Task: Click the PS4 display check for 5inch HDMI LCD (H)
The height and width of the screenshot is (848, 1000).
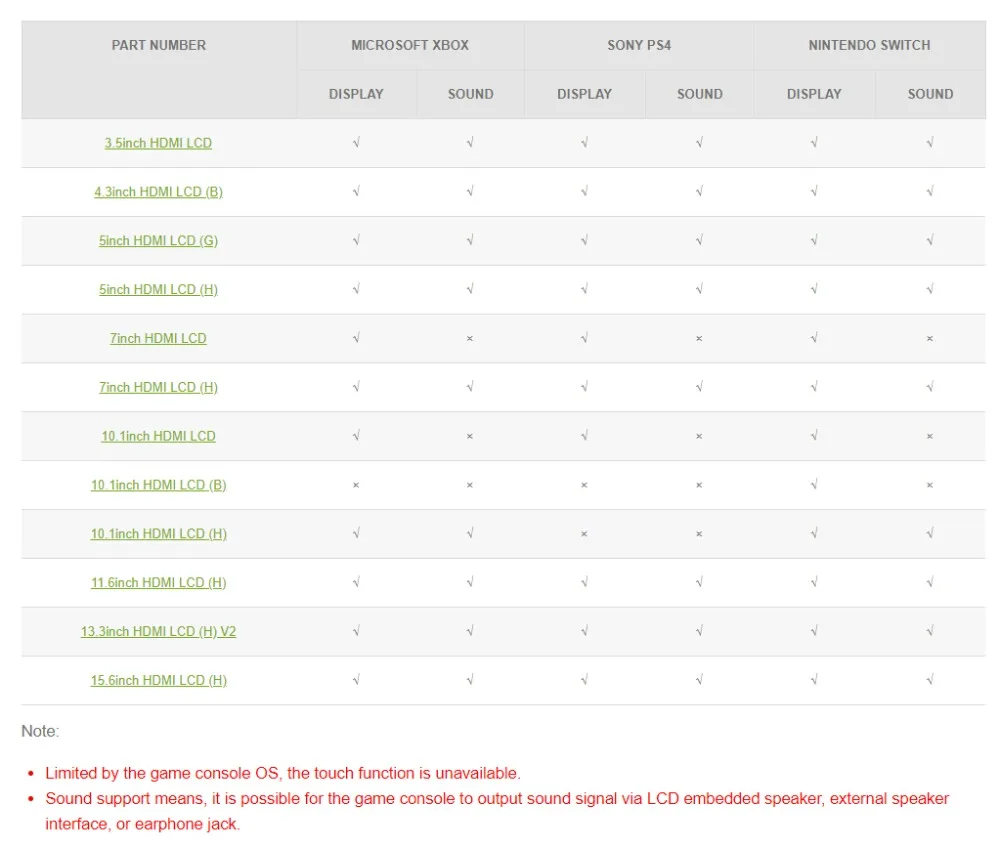Action: pyautogui.click(x=584, y=289)
